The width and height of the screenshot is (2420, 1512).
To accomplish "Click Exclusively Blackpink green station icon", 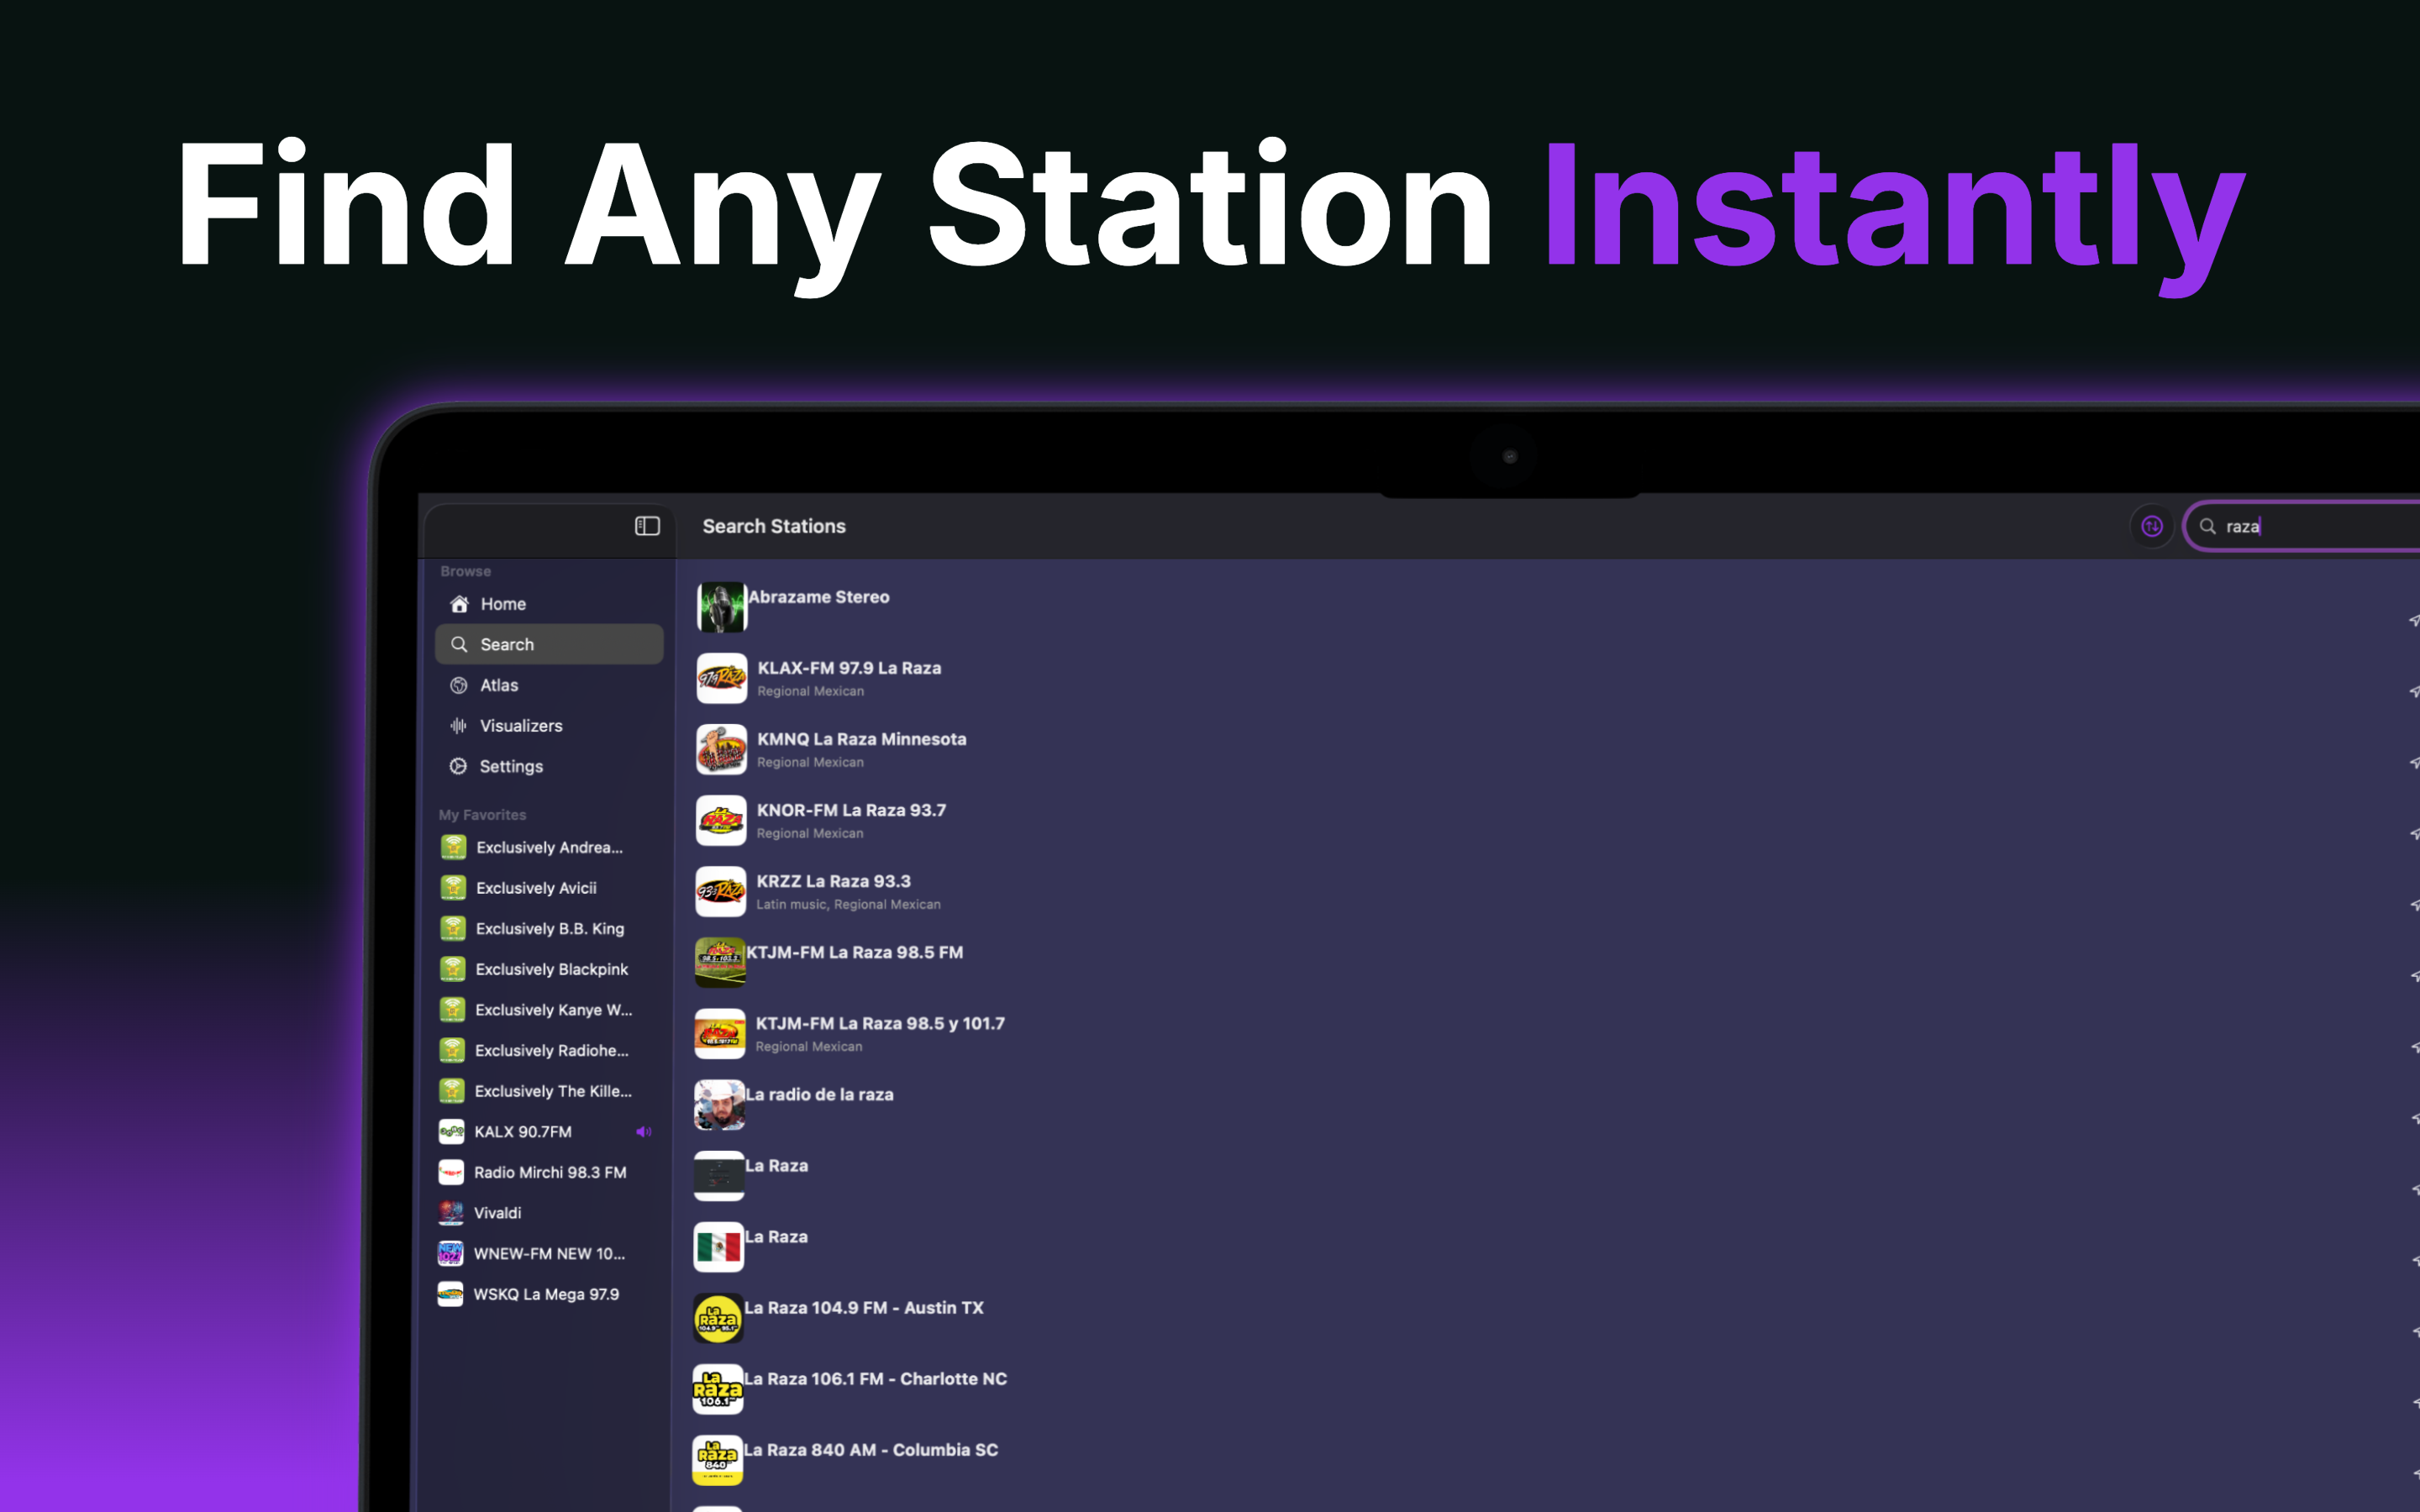I will pyautogui.click(x=453, y=969).
